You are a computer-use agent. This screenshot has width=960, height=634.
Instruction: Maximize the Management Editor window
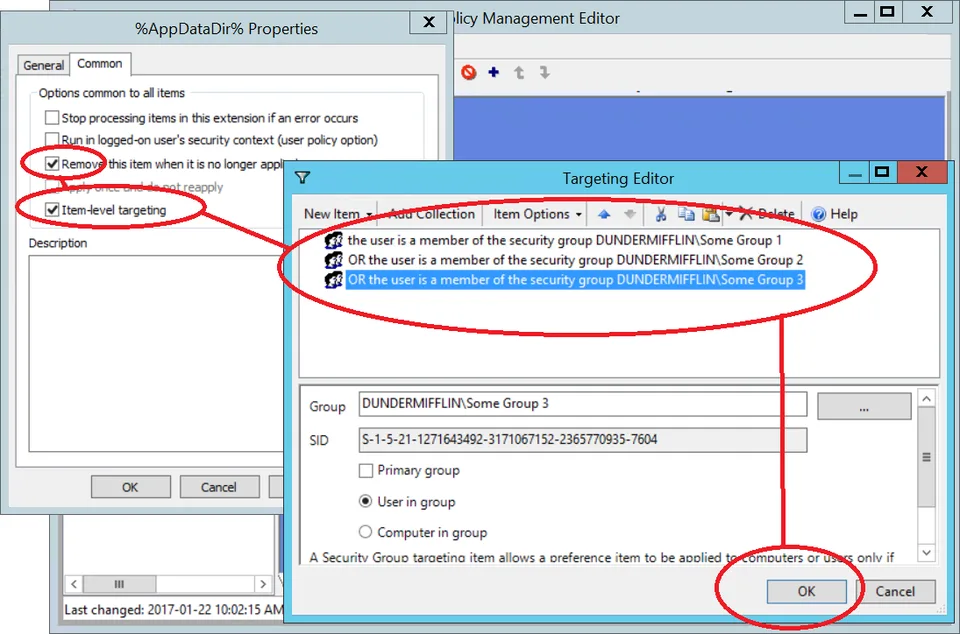(887, 11)
